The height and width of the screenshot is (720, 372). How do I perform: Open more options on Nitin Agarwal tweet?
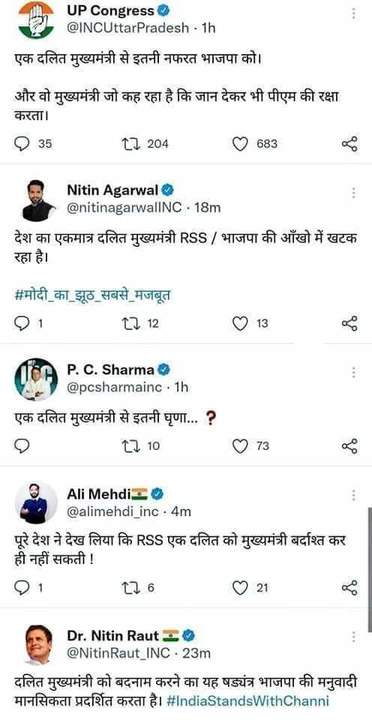(x=354, y=192)
